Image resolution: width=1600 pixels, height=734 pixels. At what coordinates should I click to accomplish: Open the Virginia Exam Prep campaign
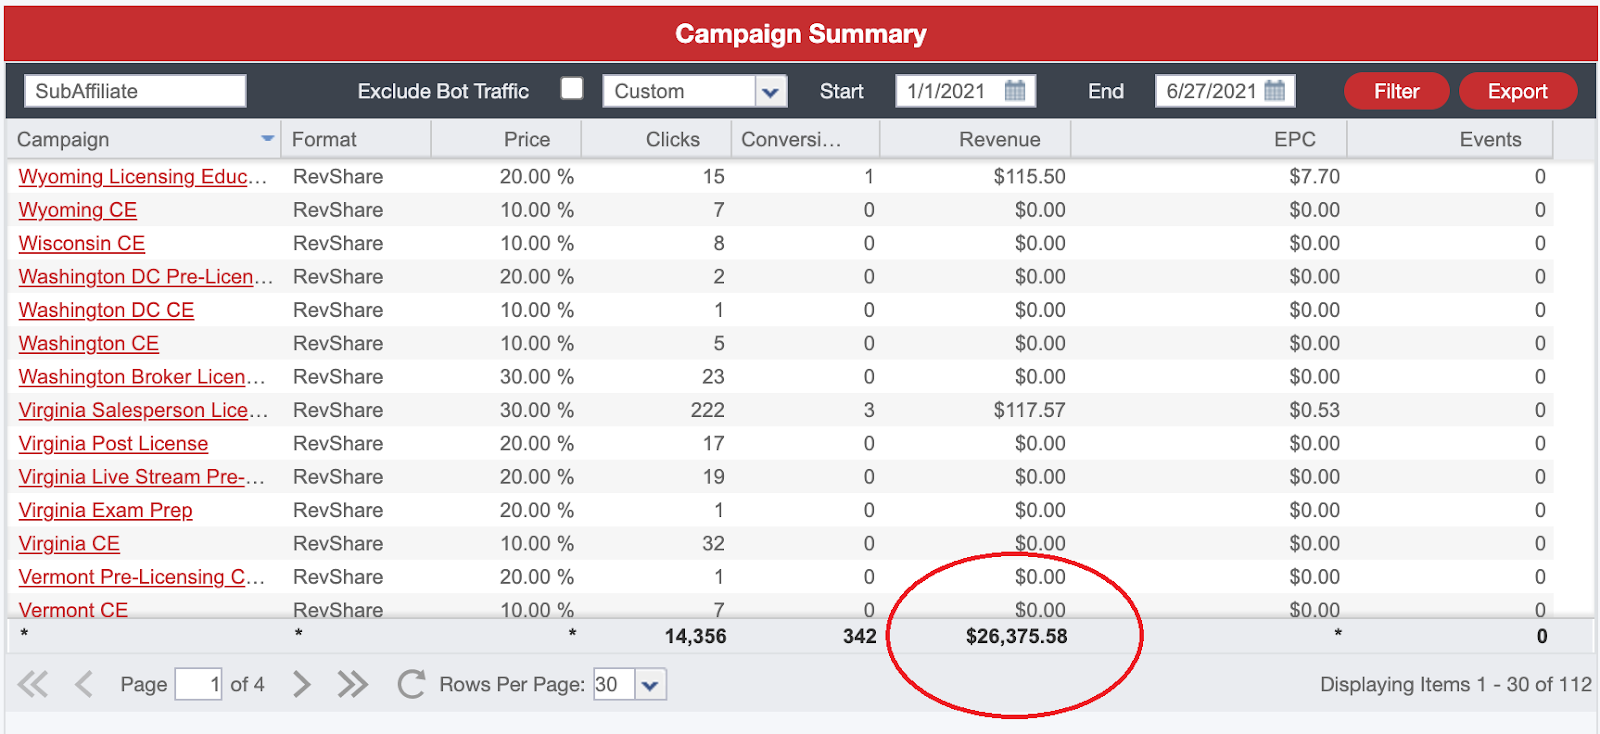105,510
